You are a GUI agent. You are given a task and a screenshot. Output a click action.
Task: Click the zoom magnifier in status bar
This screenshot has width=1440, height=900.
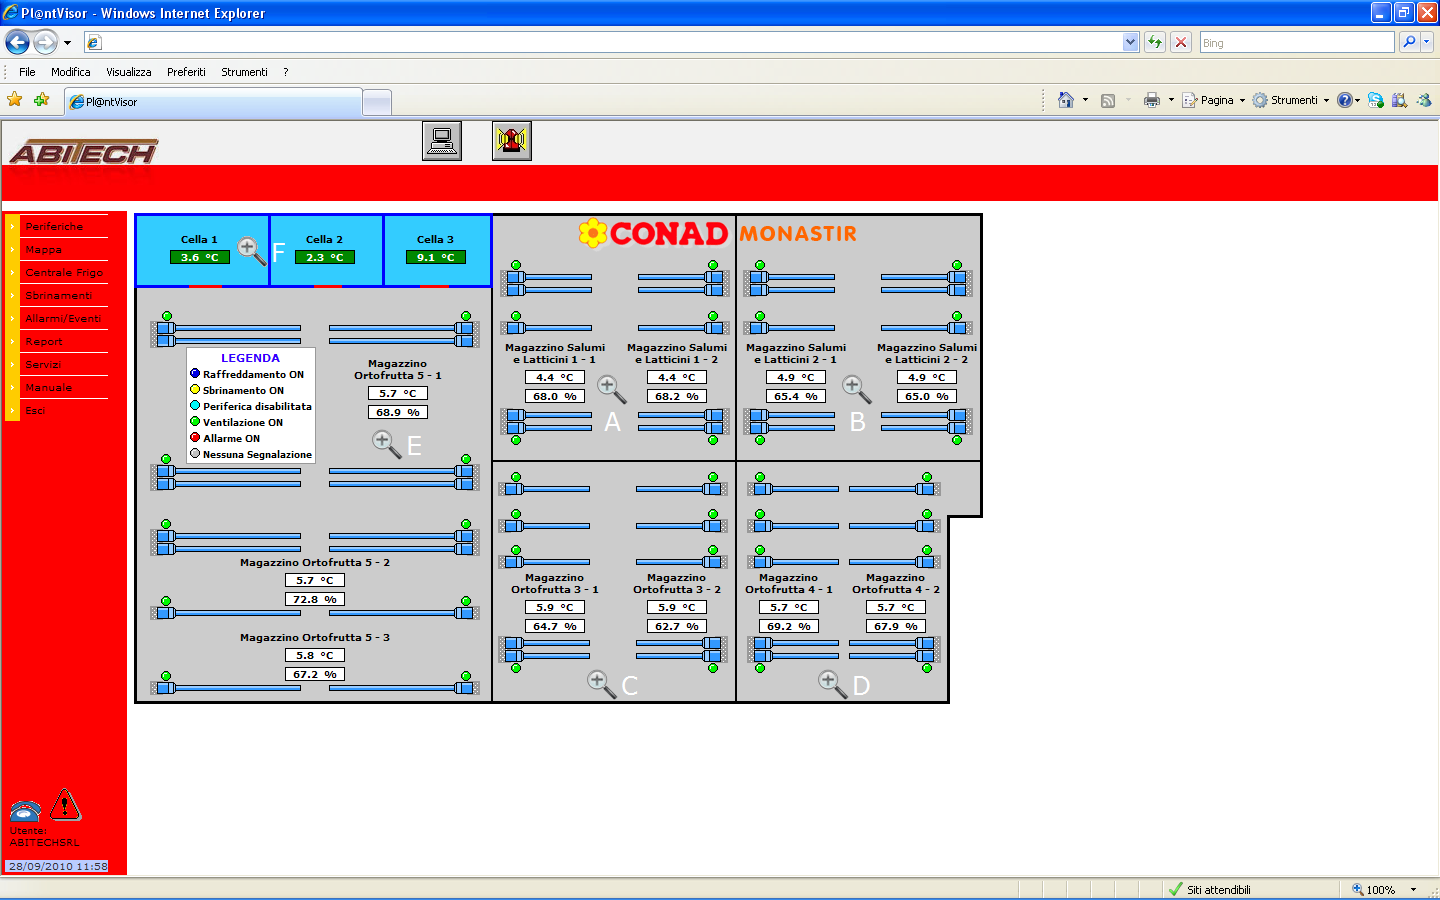pos(1358,889)
